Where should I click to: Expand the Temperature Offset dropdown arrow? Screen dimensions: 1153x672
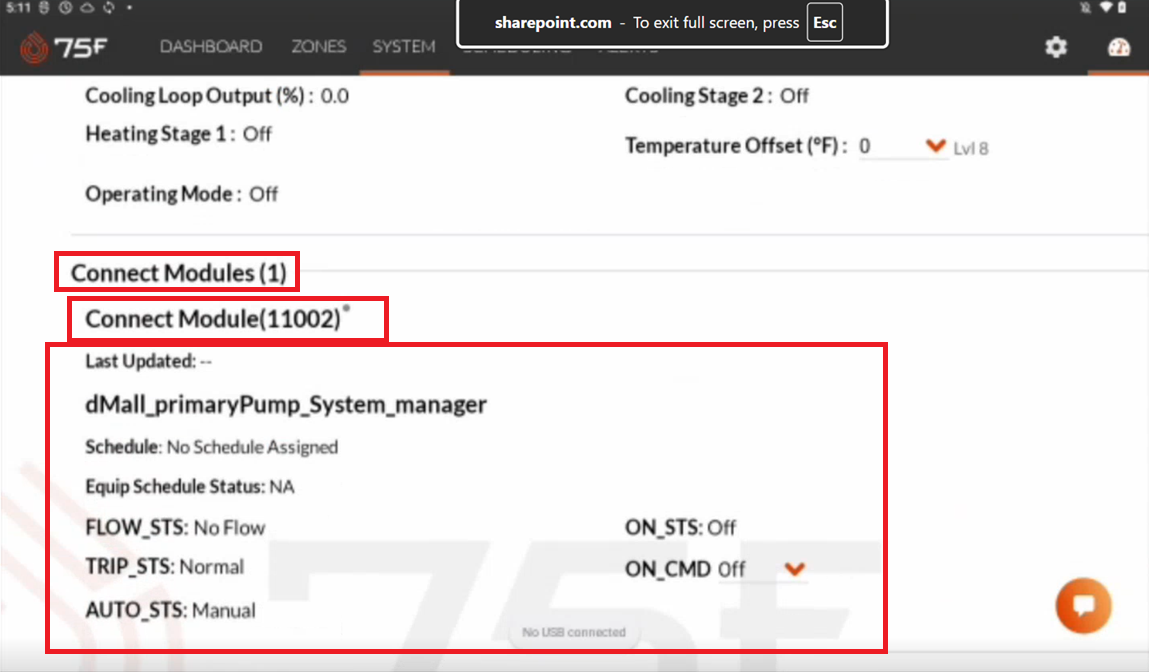pos(935,146)
